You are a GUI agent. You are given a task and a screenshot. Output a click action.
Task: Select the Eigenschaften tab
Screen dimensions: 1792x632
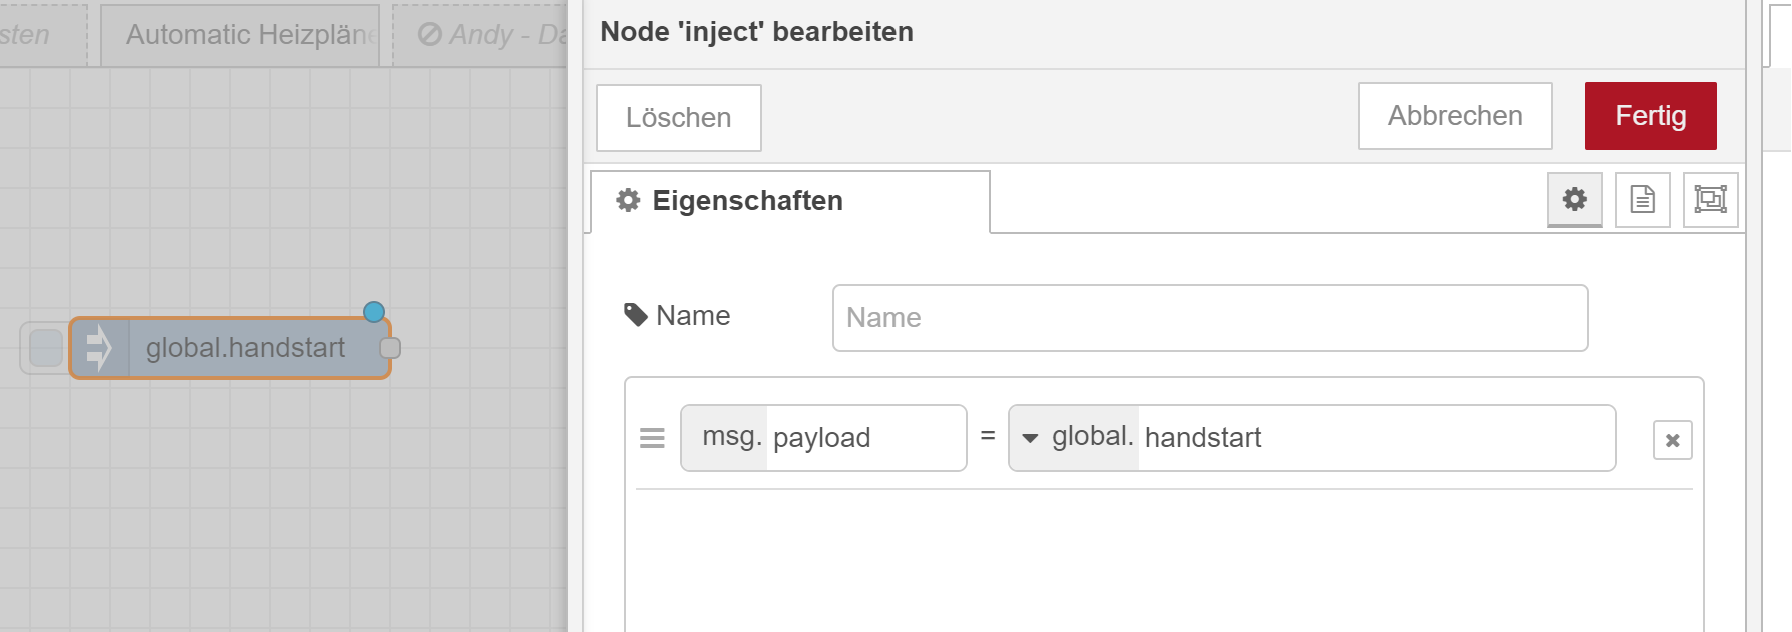[x=790, y=201]
